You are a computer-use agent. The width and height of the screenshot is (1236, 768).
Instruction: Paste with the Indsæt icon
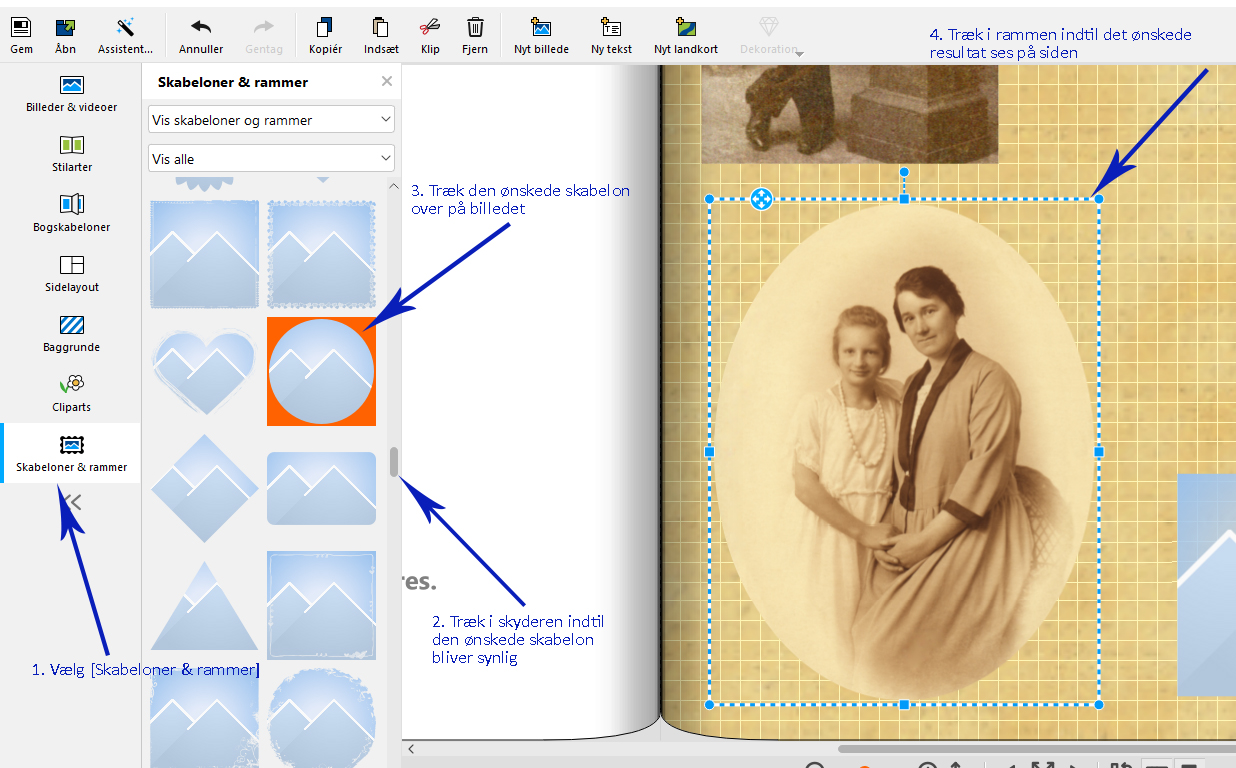[380, 34]
